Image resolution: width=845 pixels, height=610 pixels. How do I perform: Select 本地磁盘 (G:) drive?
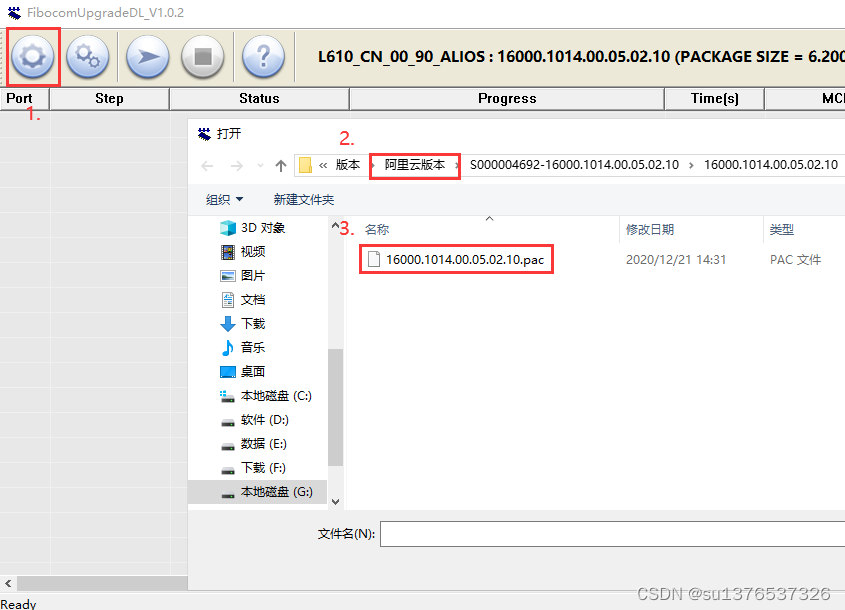point(258,492)
